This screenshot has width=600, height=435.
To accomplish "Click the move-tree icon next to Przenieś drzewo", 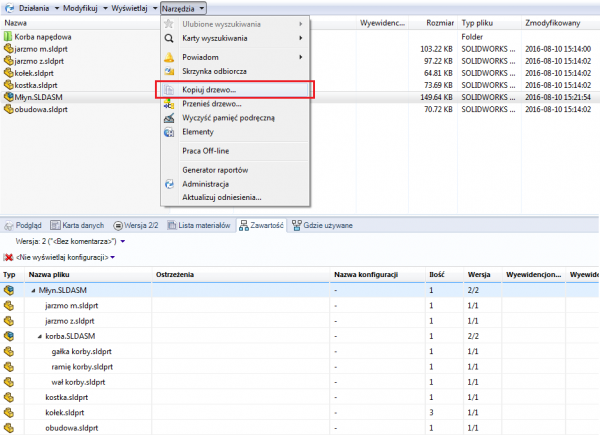I will click(x=169, y=104).
